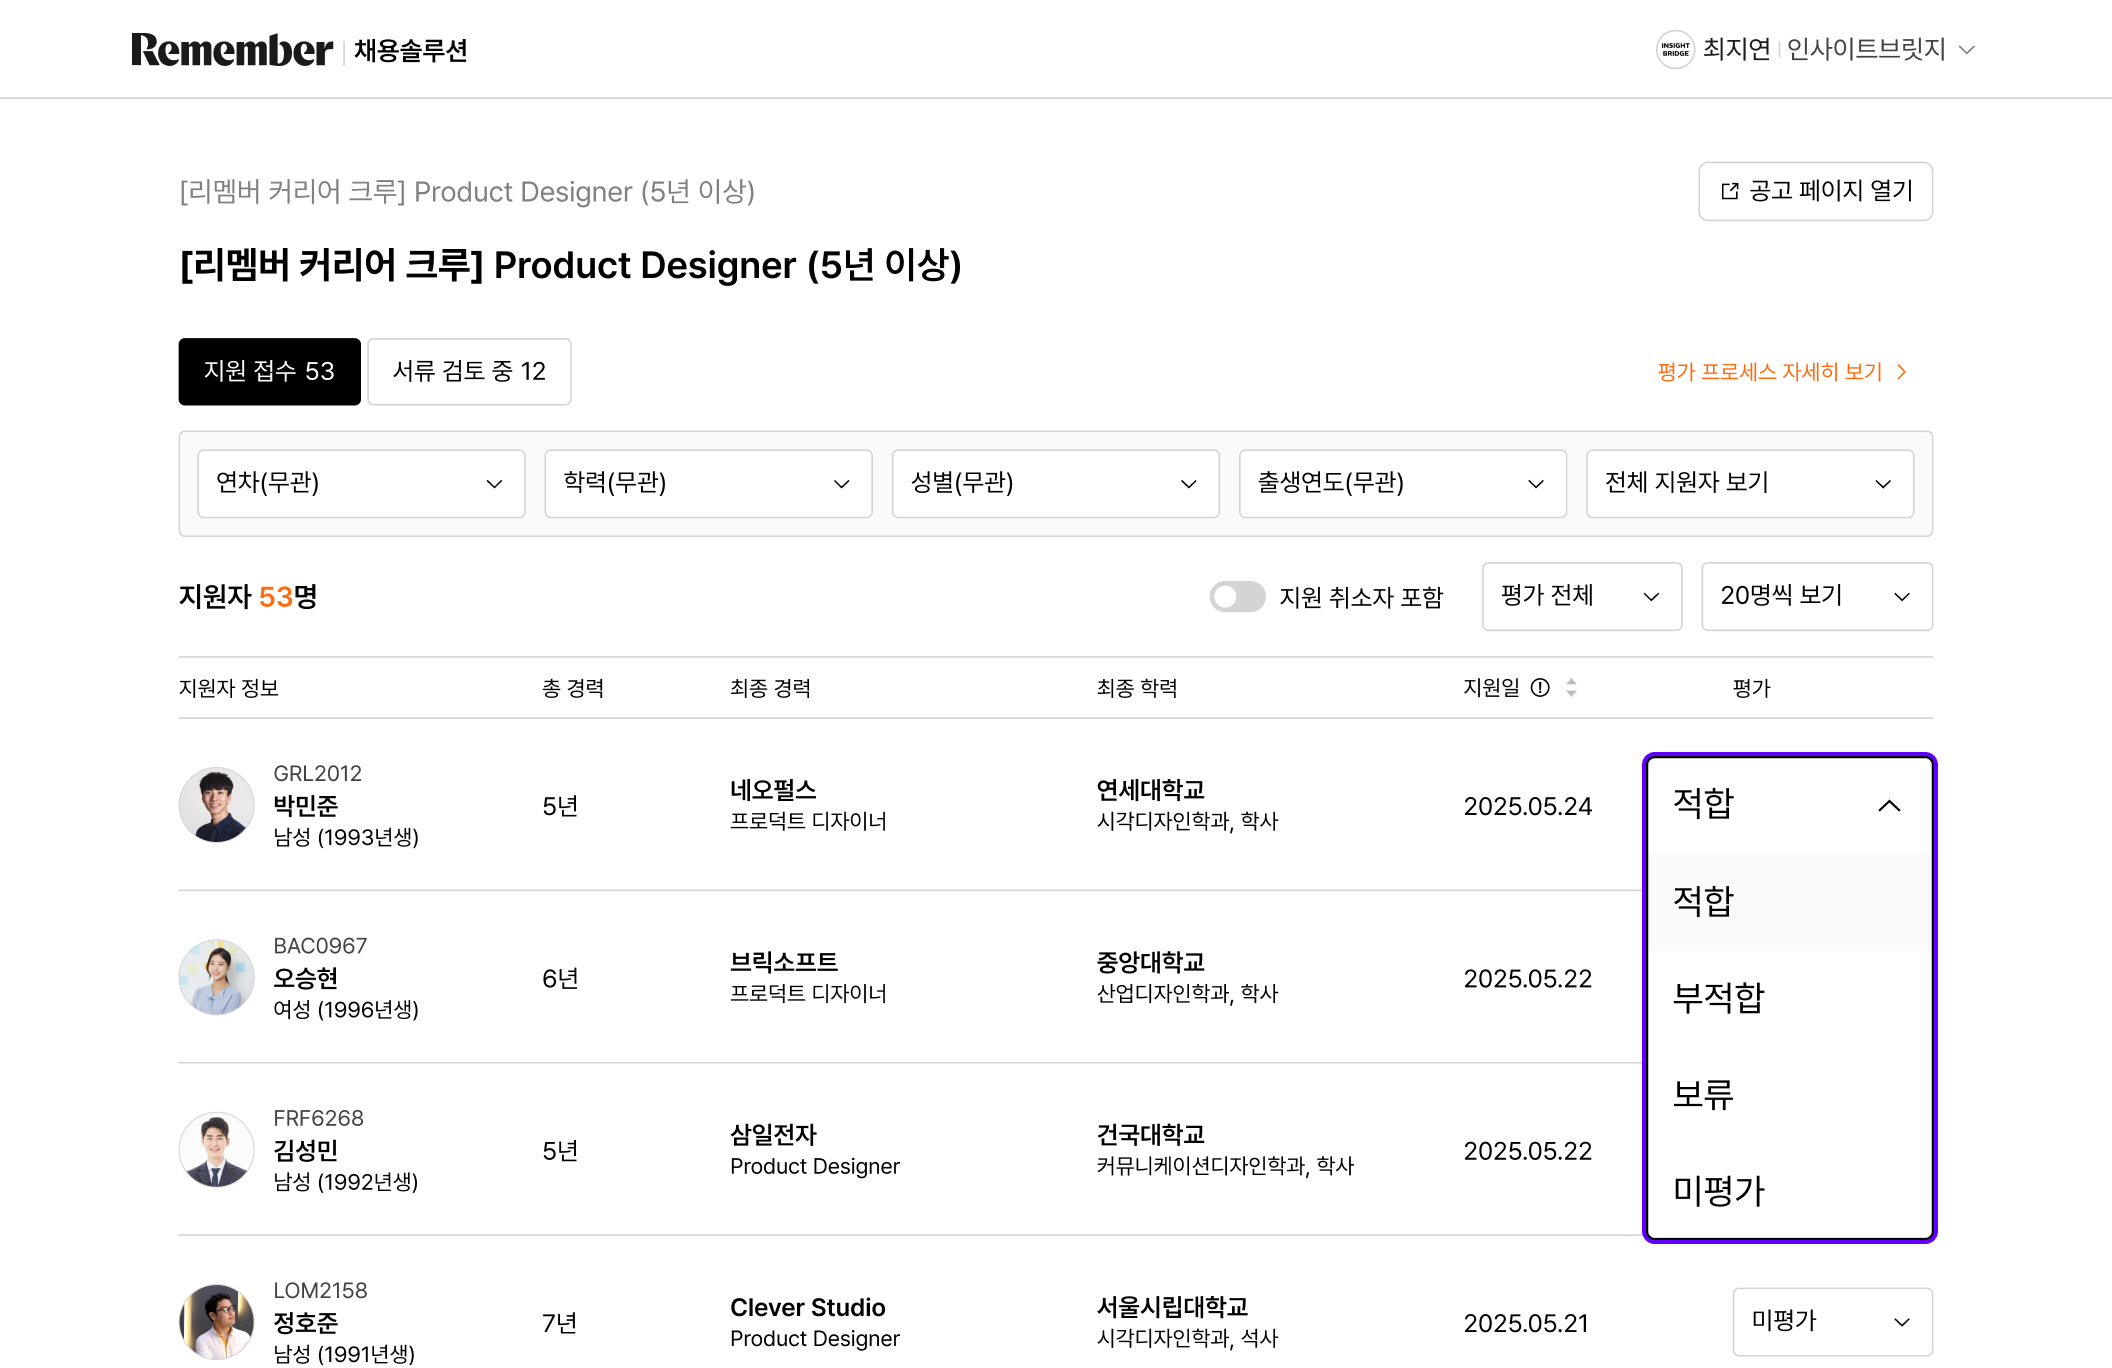Viewport: 2112px width, 1368px height.
Task: Click the 평가 column header
Action: click(1751, 688)
